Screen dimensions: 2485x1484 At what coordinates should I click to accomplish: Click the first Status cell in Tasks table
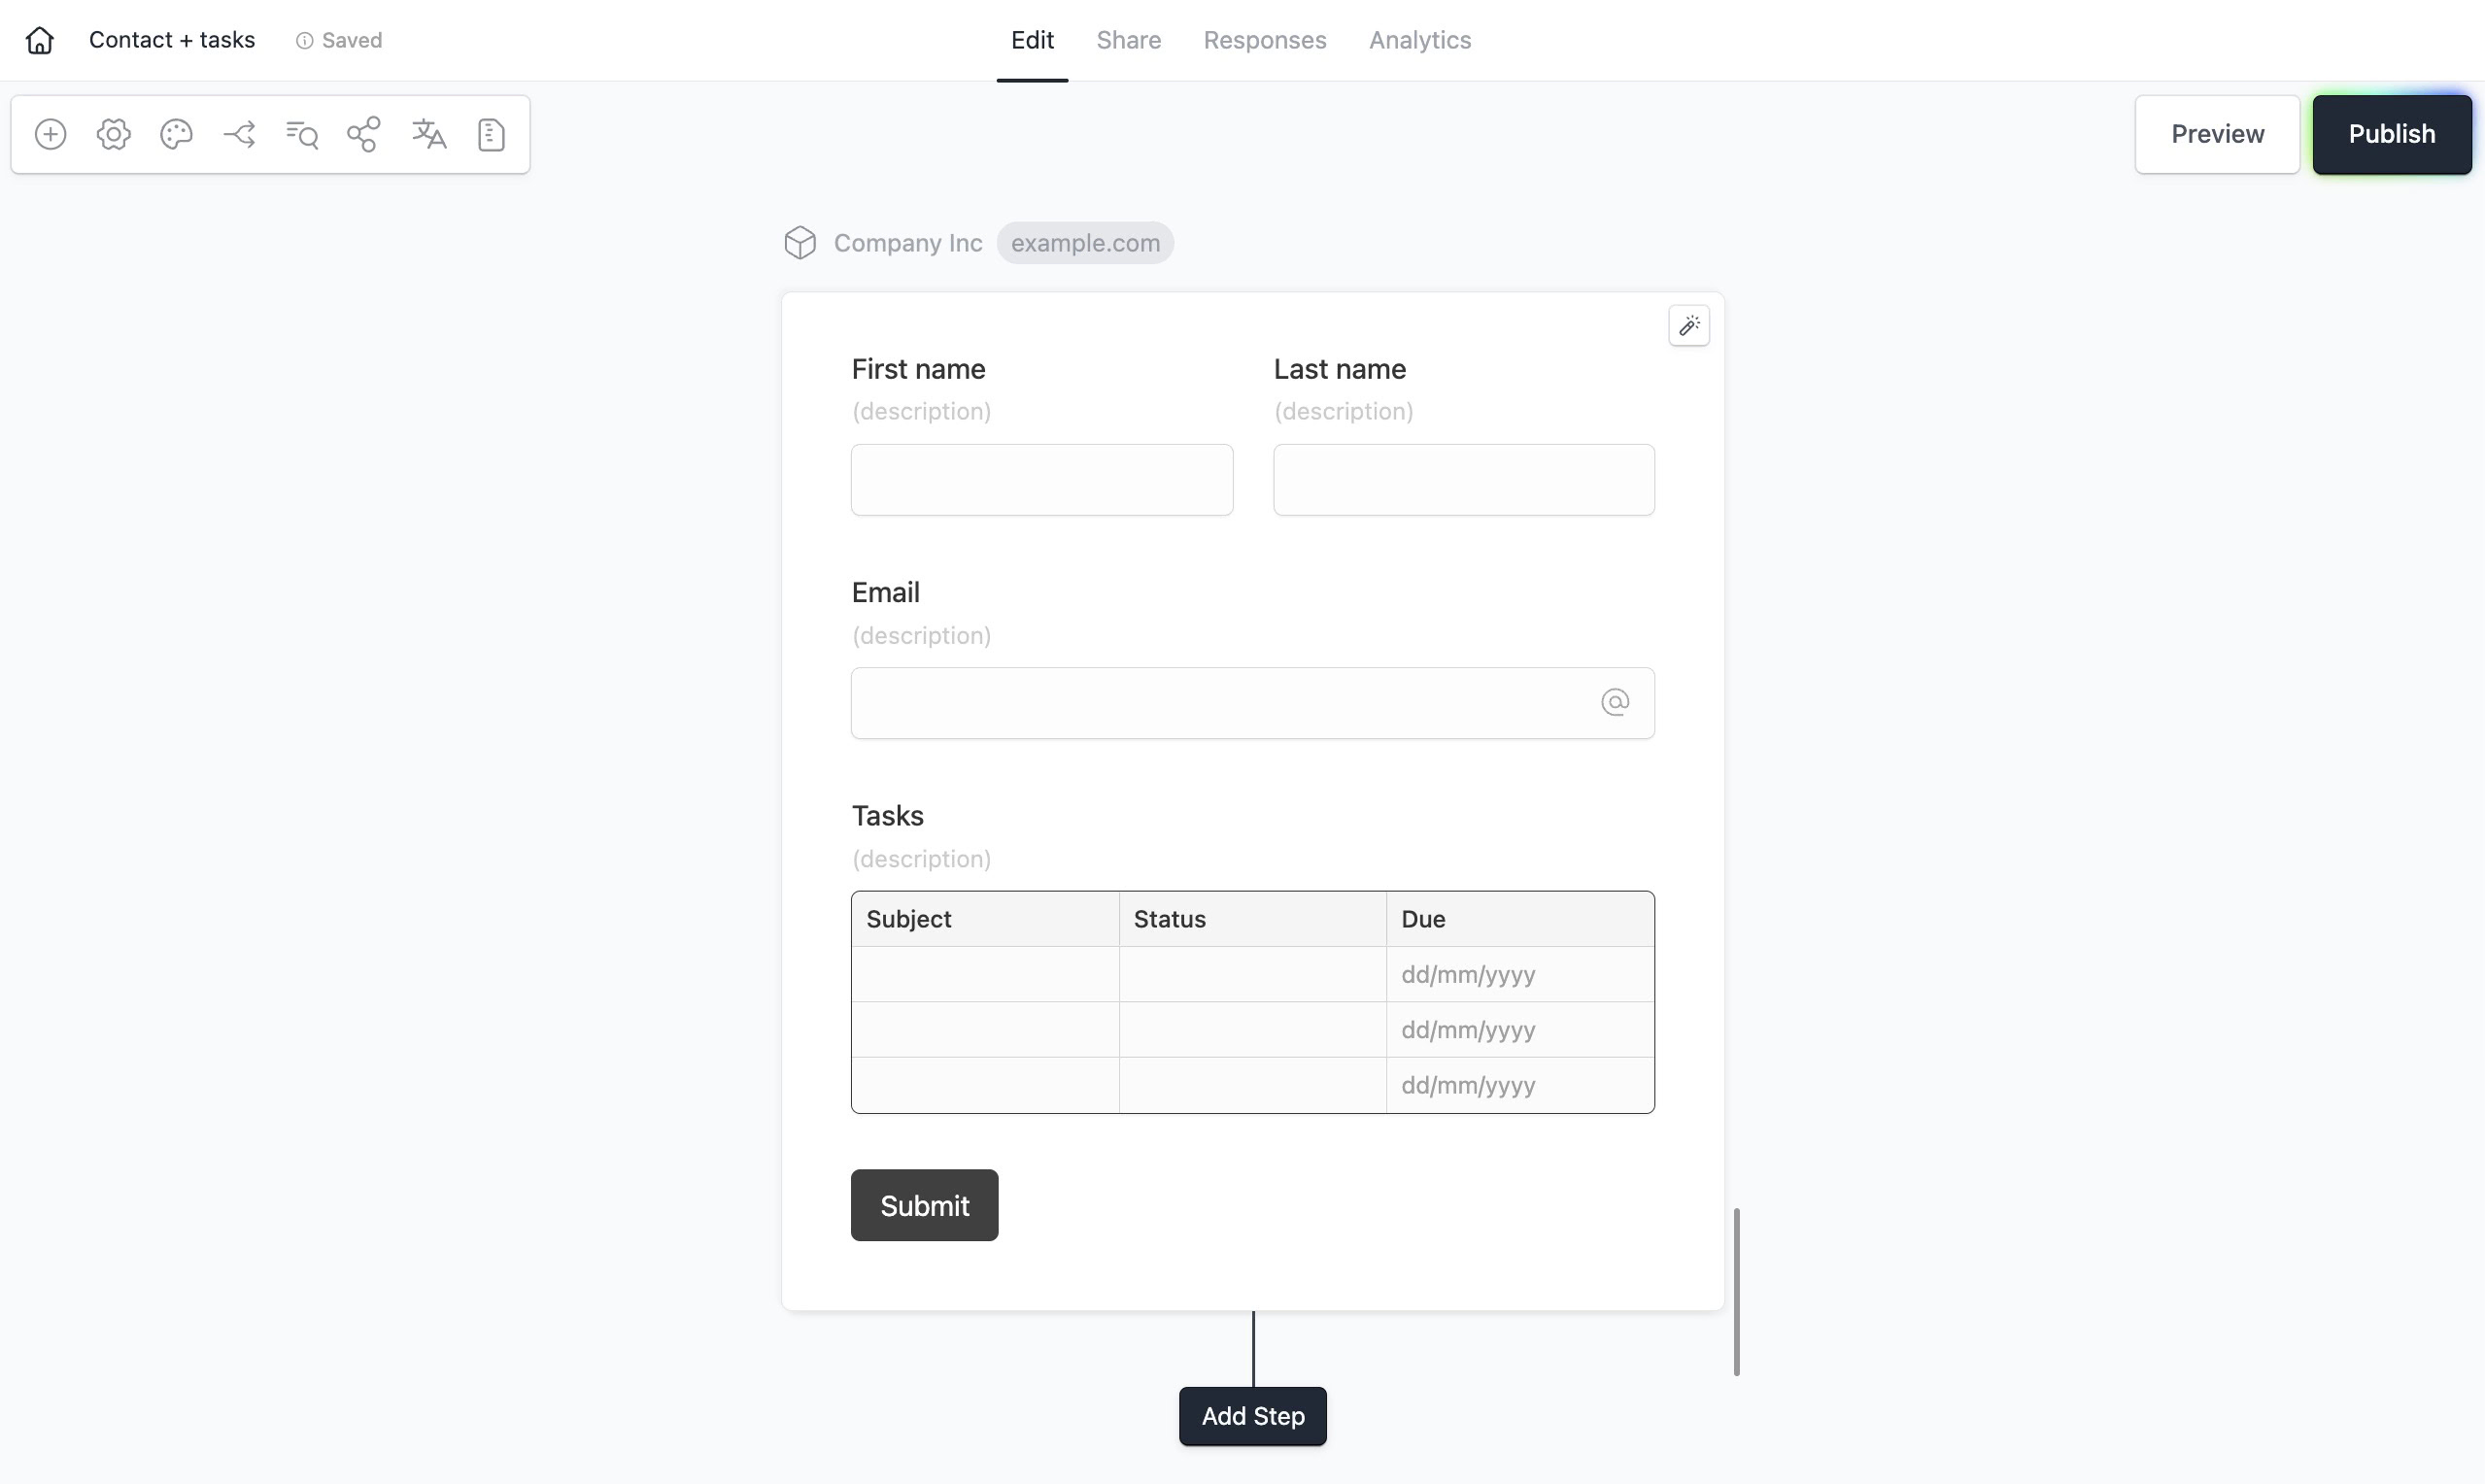pyautogui.click(x=1252, y=973)
